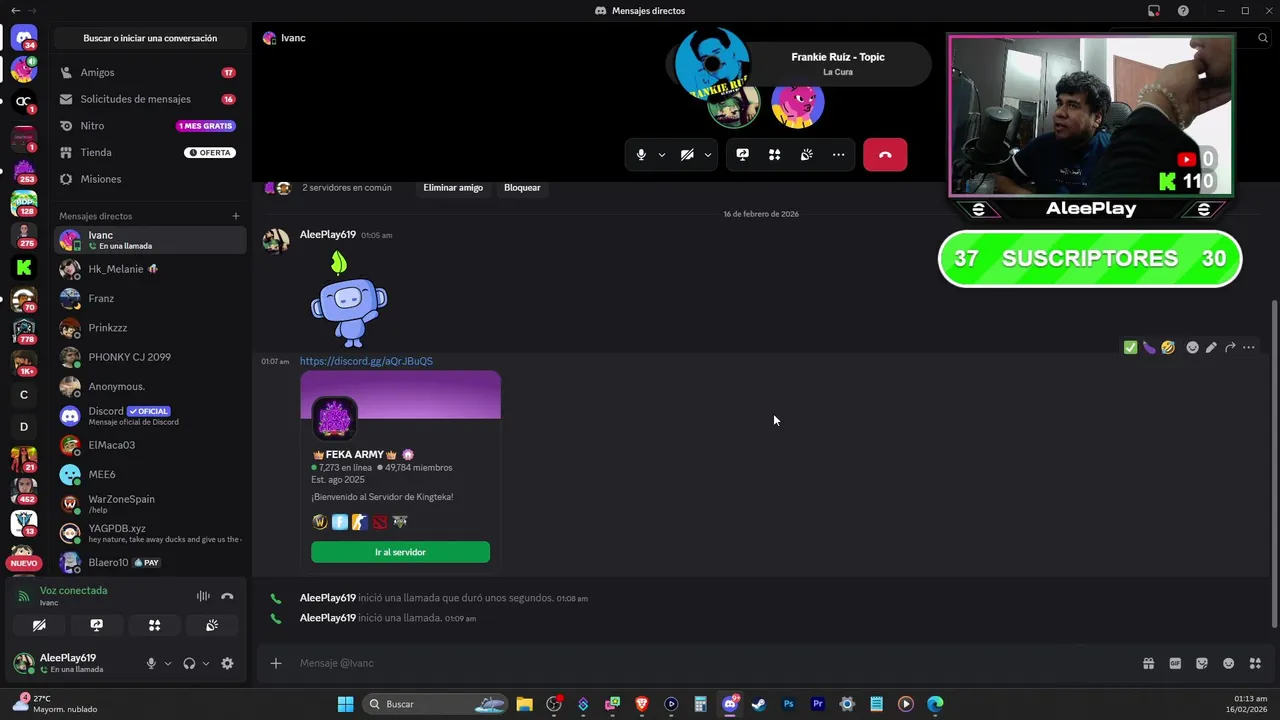The height and width of the screenshot is (720, 1280).
Task: Launch activities from the voice panel
Action: pyautogui.click(x=154, y=625)
